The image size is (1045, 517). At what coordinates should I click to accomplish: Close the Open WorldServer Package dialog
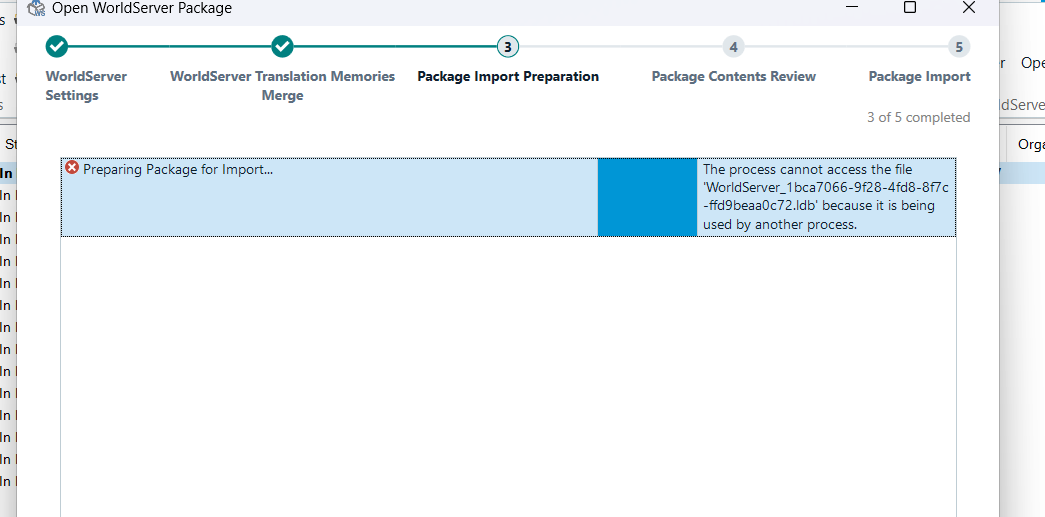(969, 7)
